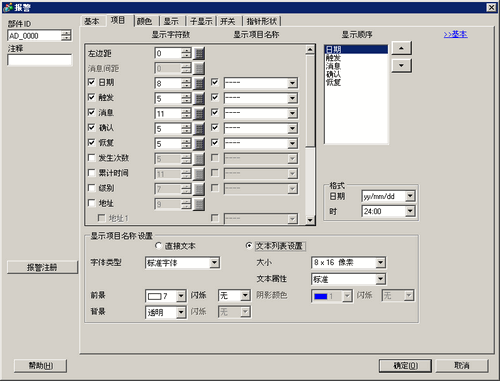This screenshot has width=500, height=381.
Task: Select 消息 in the 显示顺序 list
Action: (x=333, y=66)
